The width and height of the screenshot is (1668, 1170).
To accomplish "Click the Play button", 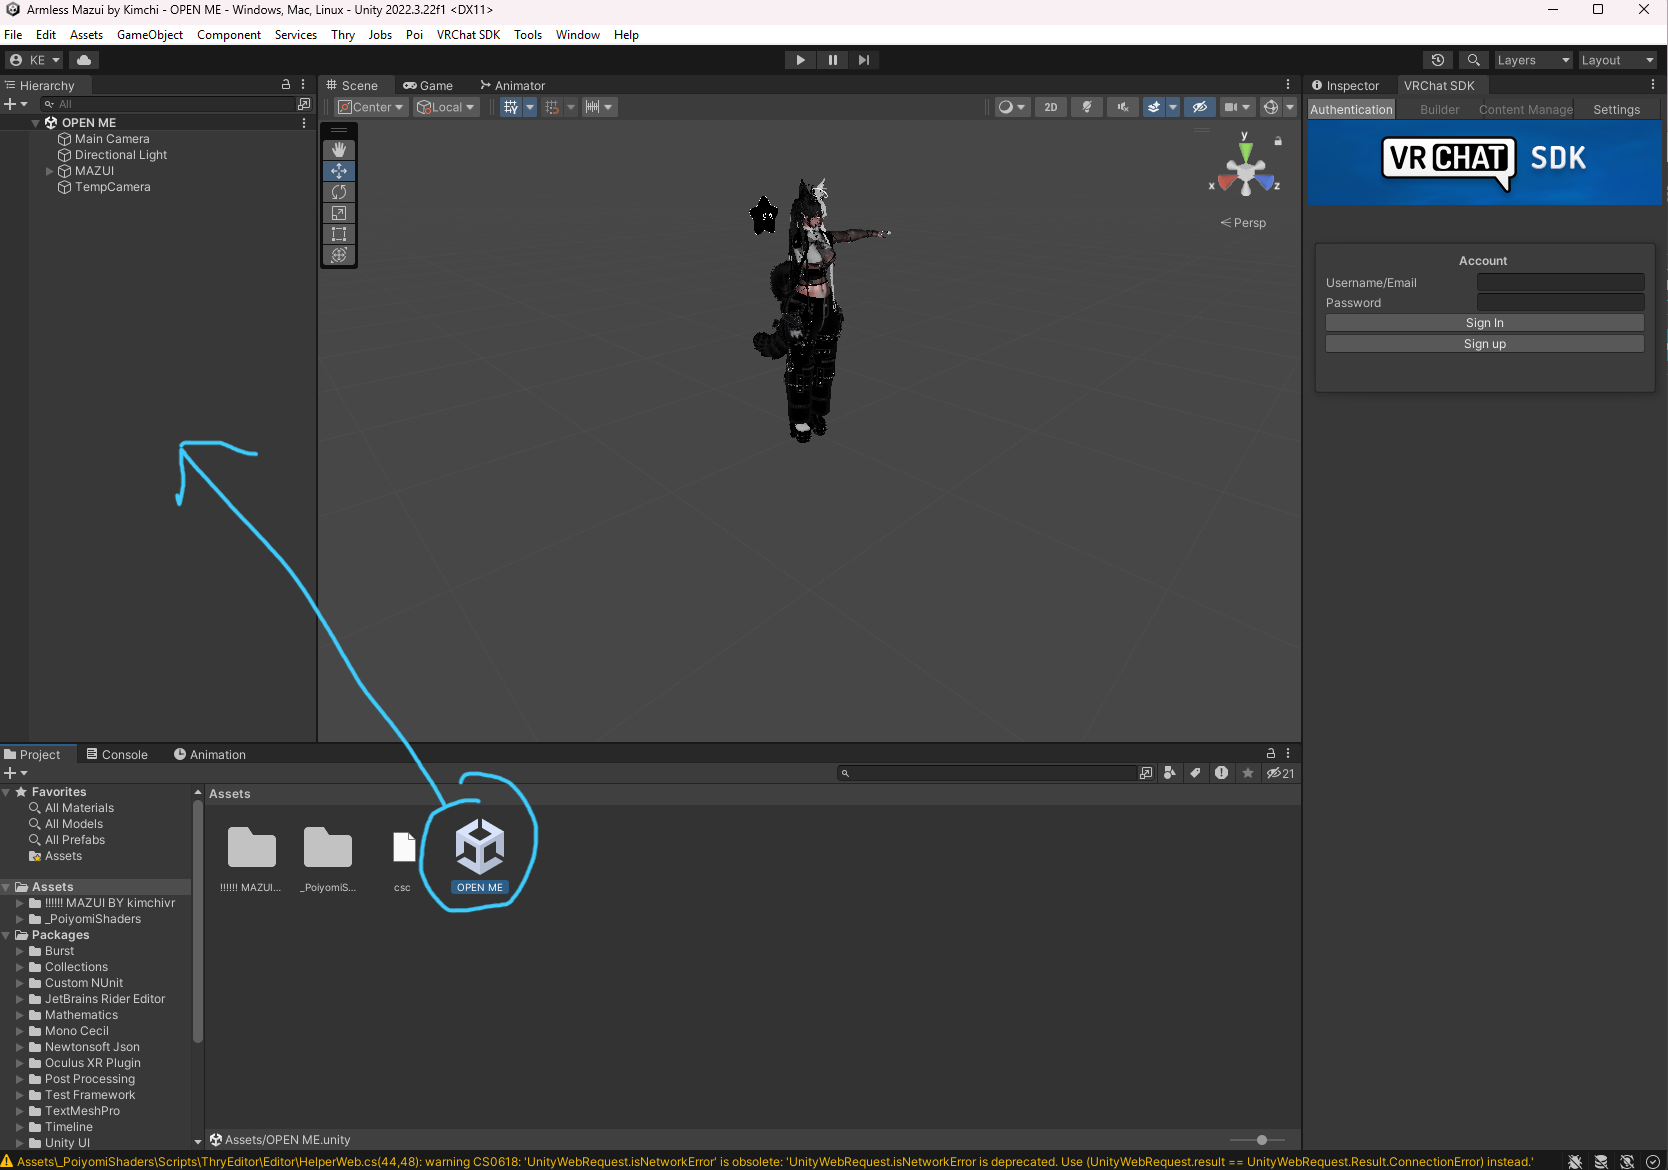I will [800, 60].
